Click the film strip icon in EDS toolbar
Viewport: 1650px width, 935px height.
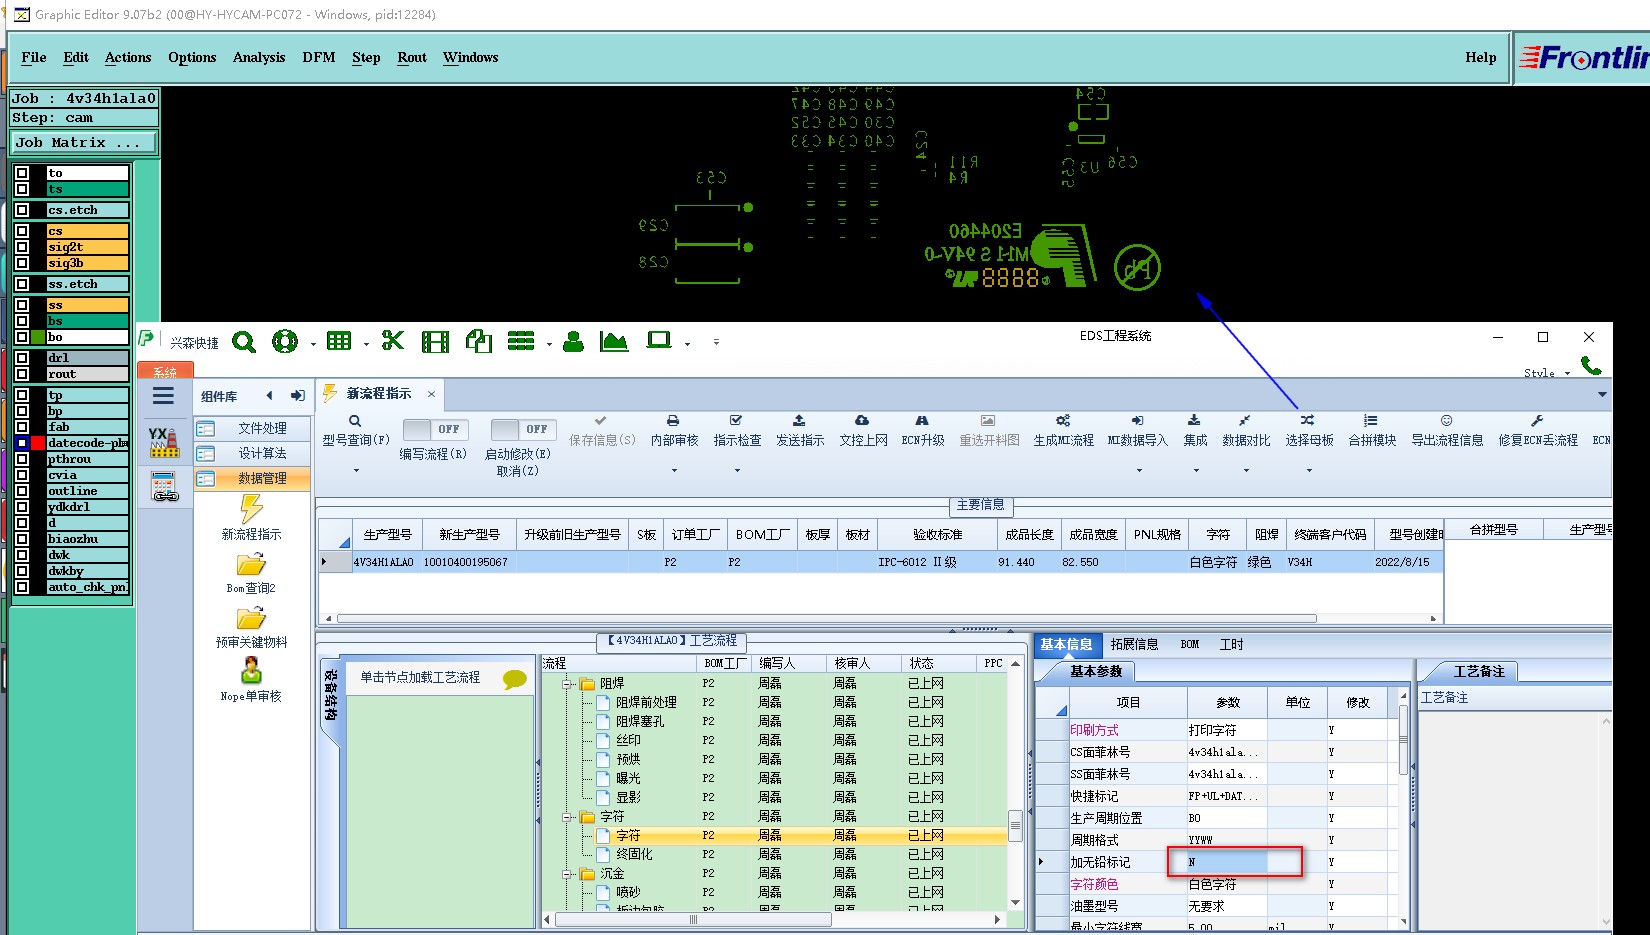[435, 342]
